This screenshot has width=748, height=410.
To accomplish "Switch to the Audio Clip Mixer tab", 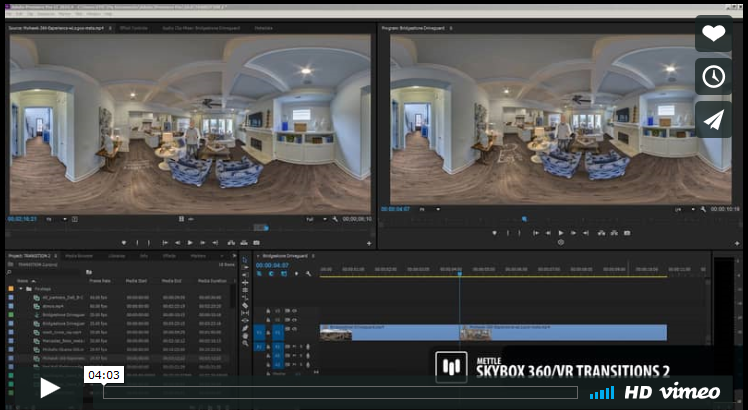I will (x=201, y=28).
